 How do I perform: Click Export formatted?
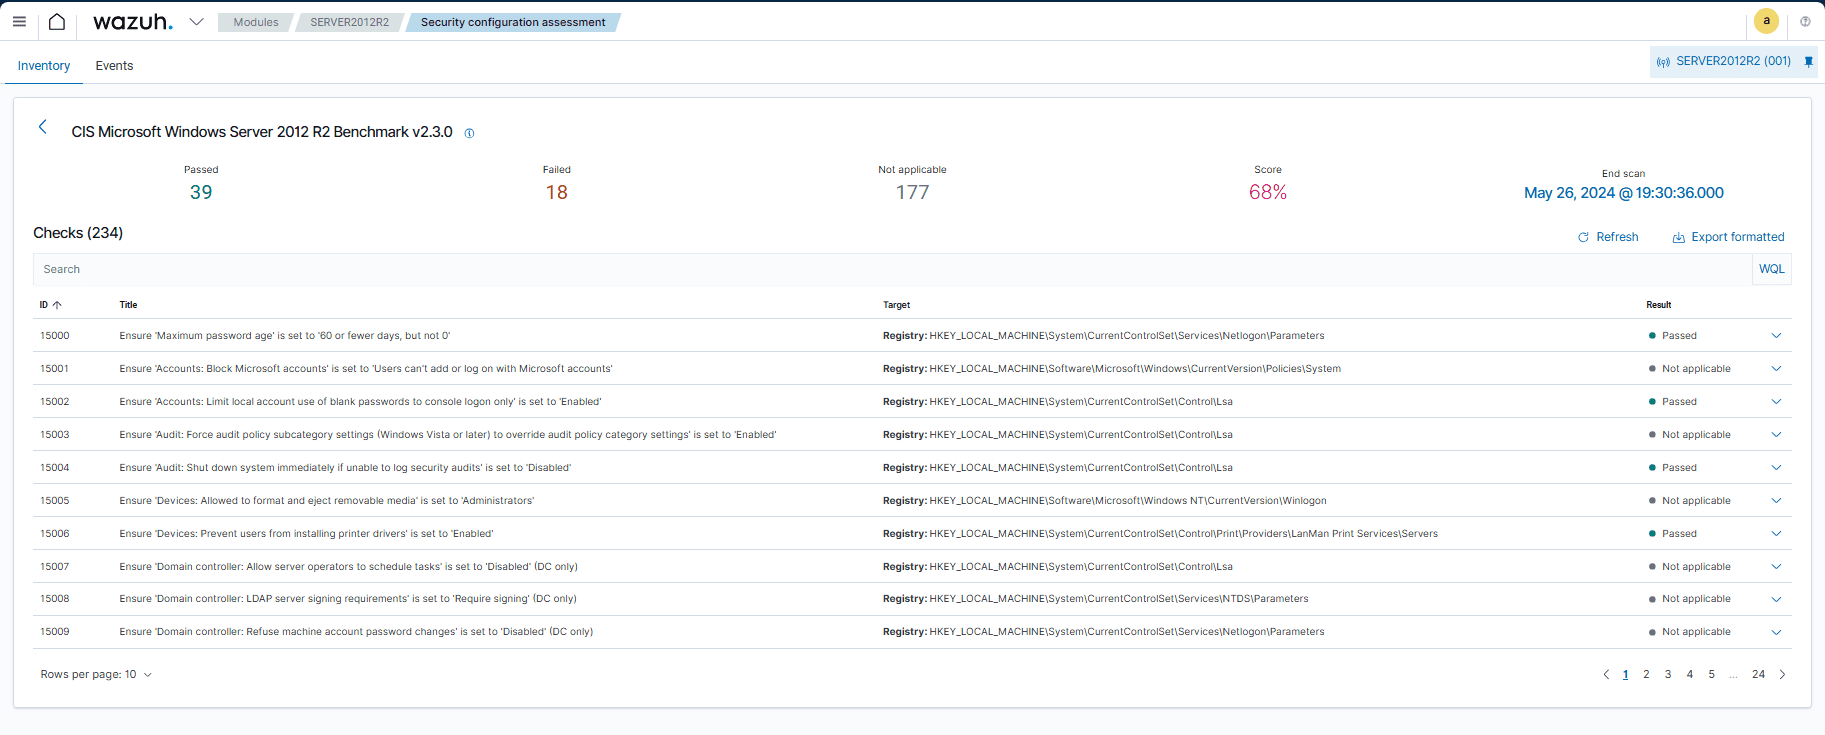pyautogui.click(x=1728, y=237)
